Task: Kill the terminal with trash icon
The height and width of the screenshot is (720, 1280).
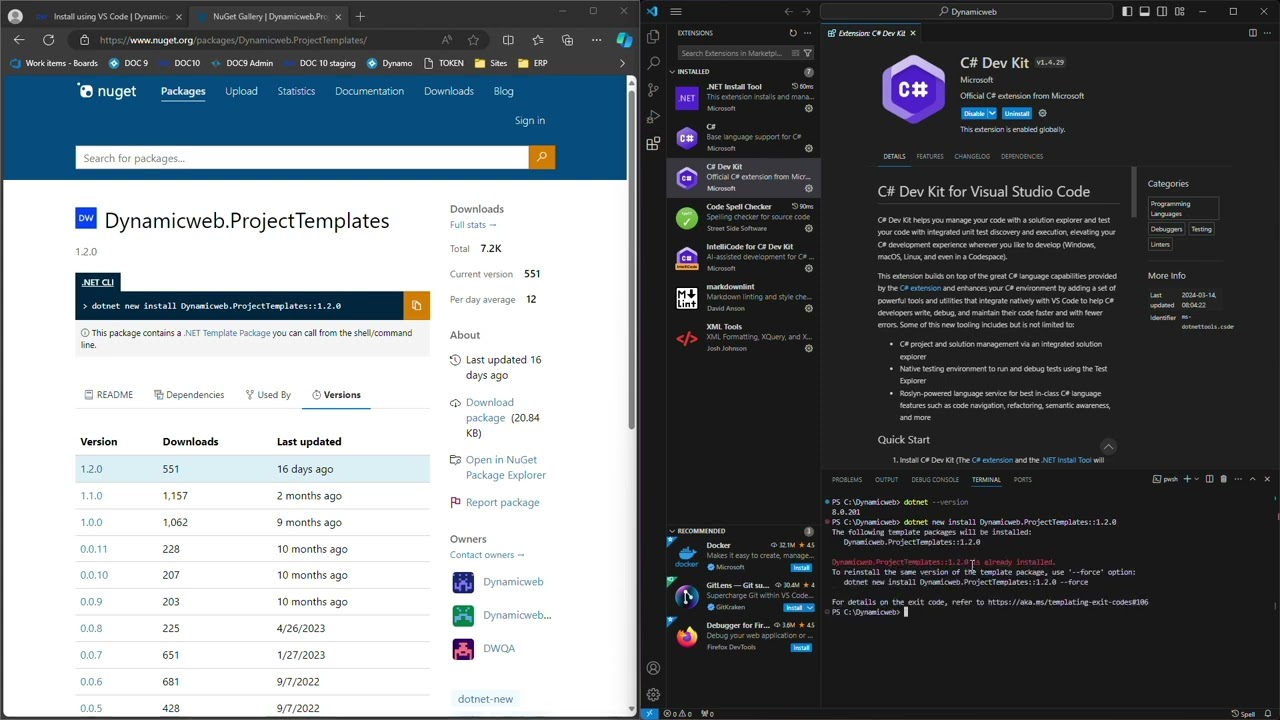Action: (x=1223, y=479)
